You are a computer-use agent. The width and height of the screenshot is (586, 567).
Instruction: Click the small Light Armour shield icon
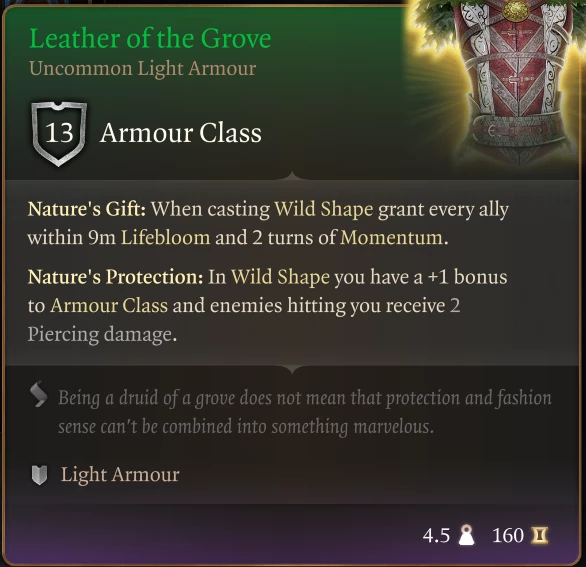pos(39,475)
